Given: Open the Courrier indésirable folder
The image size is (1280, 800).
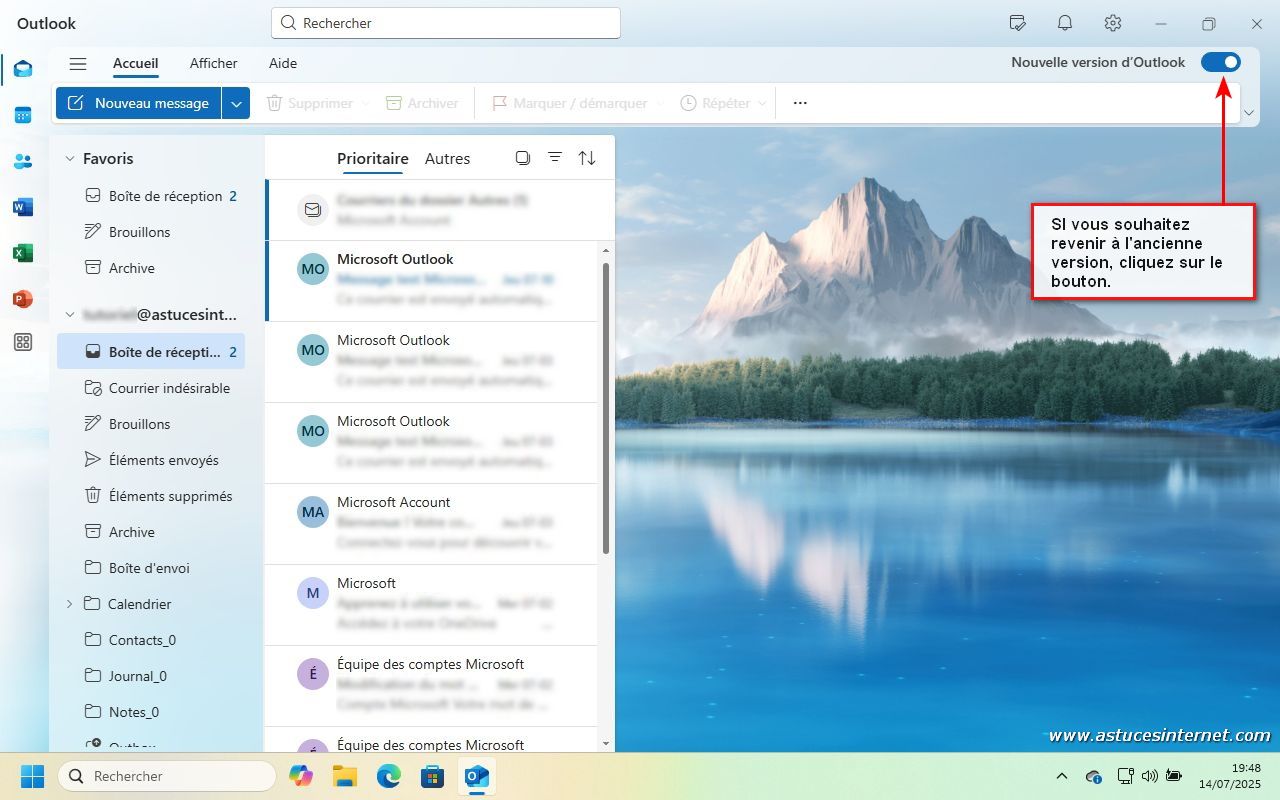Looking at the screenshot, I should pyautogui.click(x=152, y=388).
